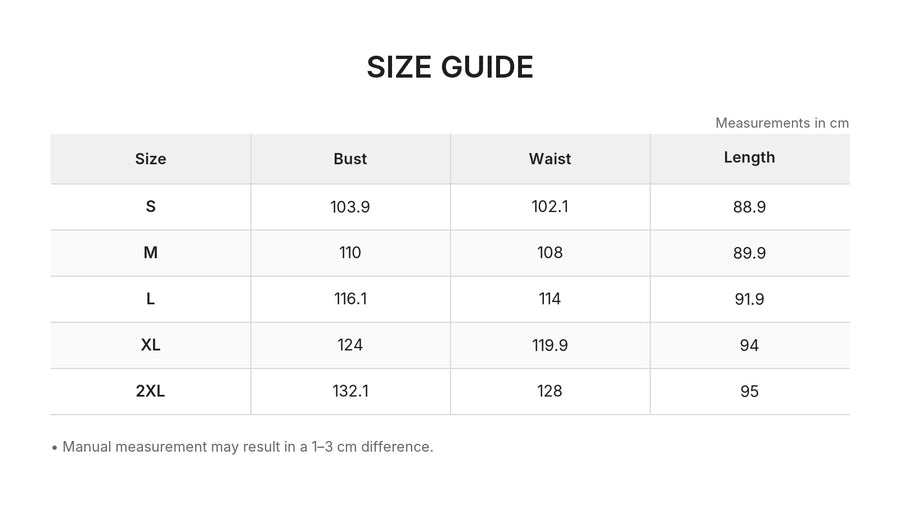This screenshot has height=513, width=900.
Task: Click the SIZE GUIDE heading
Action: coord(450,67)
